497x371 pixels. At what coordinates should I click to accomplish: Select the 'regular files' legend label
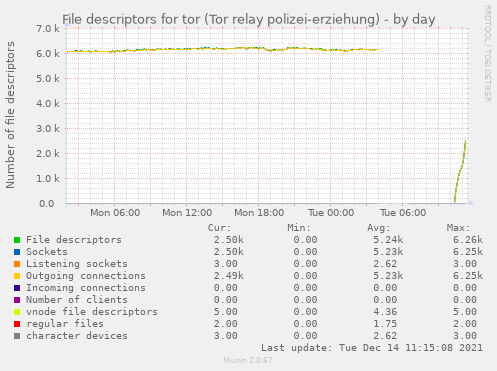click(65, 324)
